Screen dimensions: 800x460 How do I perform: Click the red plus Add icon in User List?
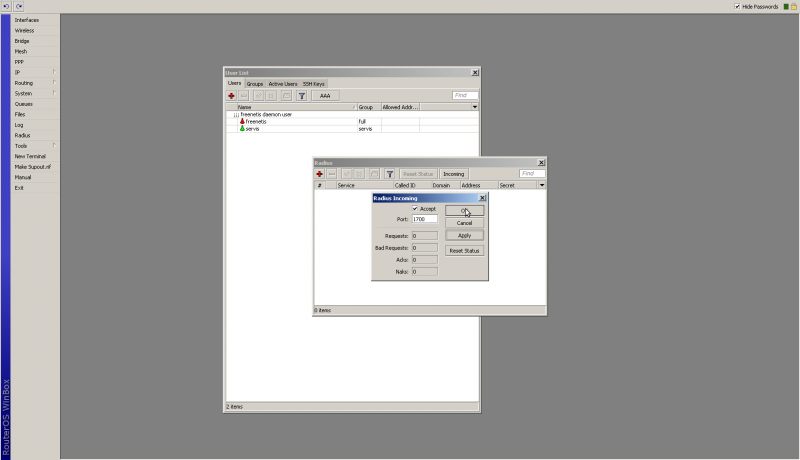[231, 95]
